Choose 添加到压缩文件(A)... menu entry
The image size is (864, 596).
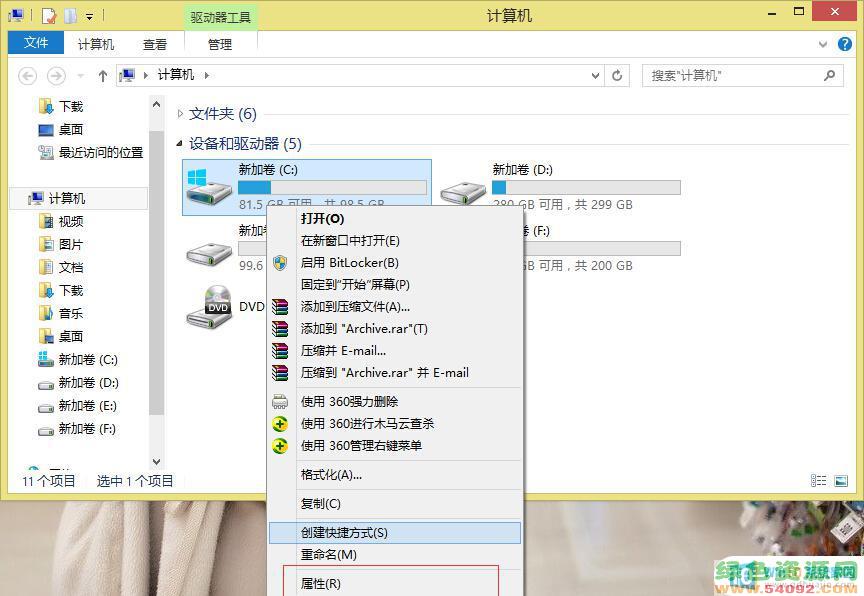[x=395, y=307]
